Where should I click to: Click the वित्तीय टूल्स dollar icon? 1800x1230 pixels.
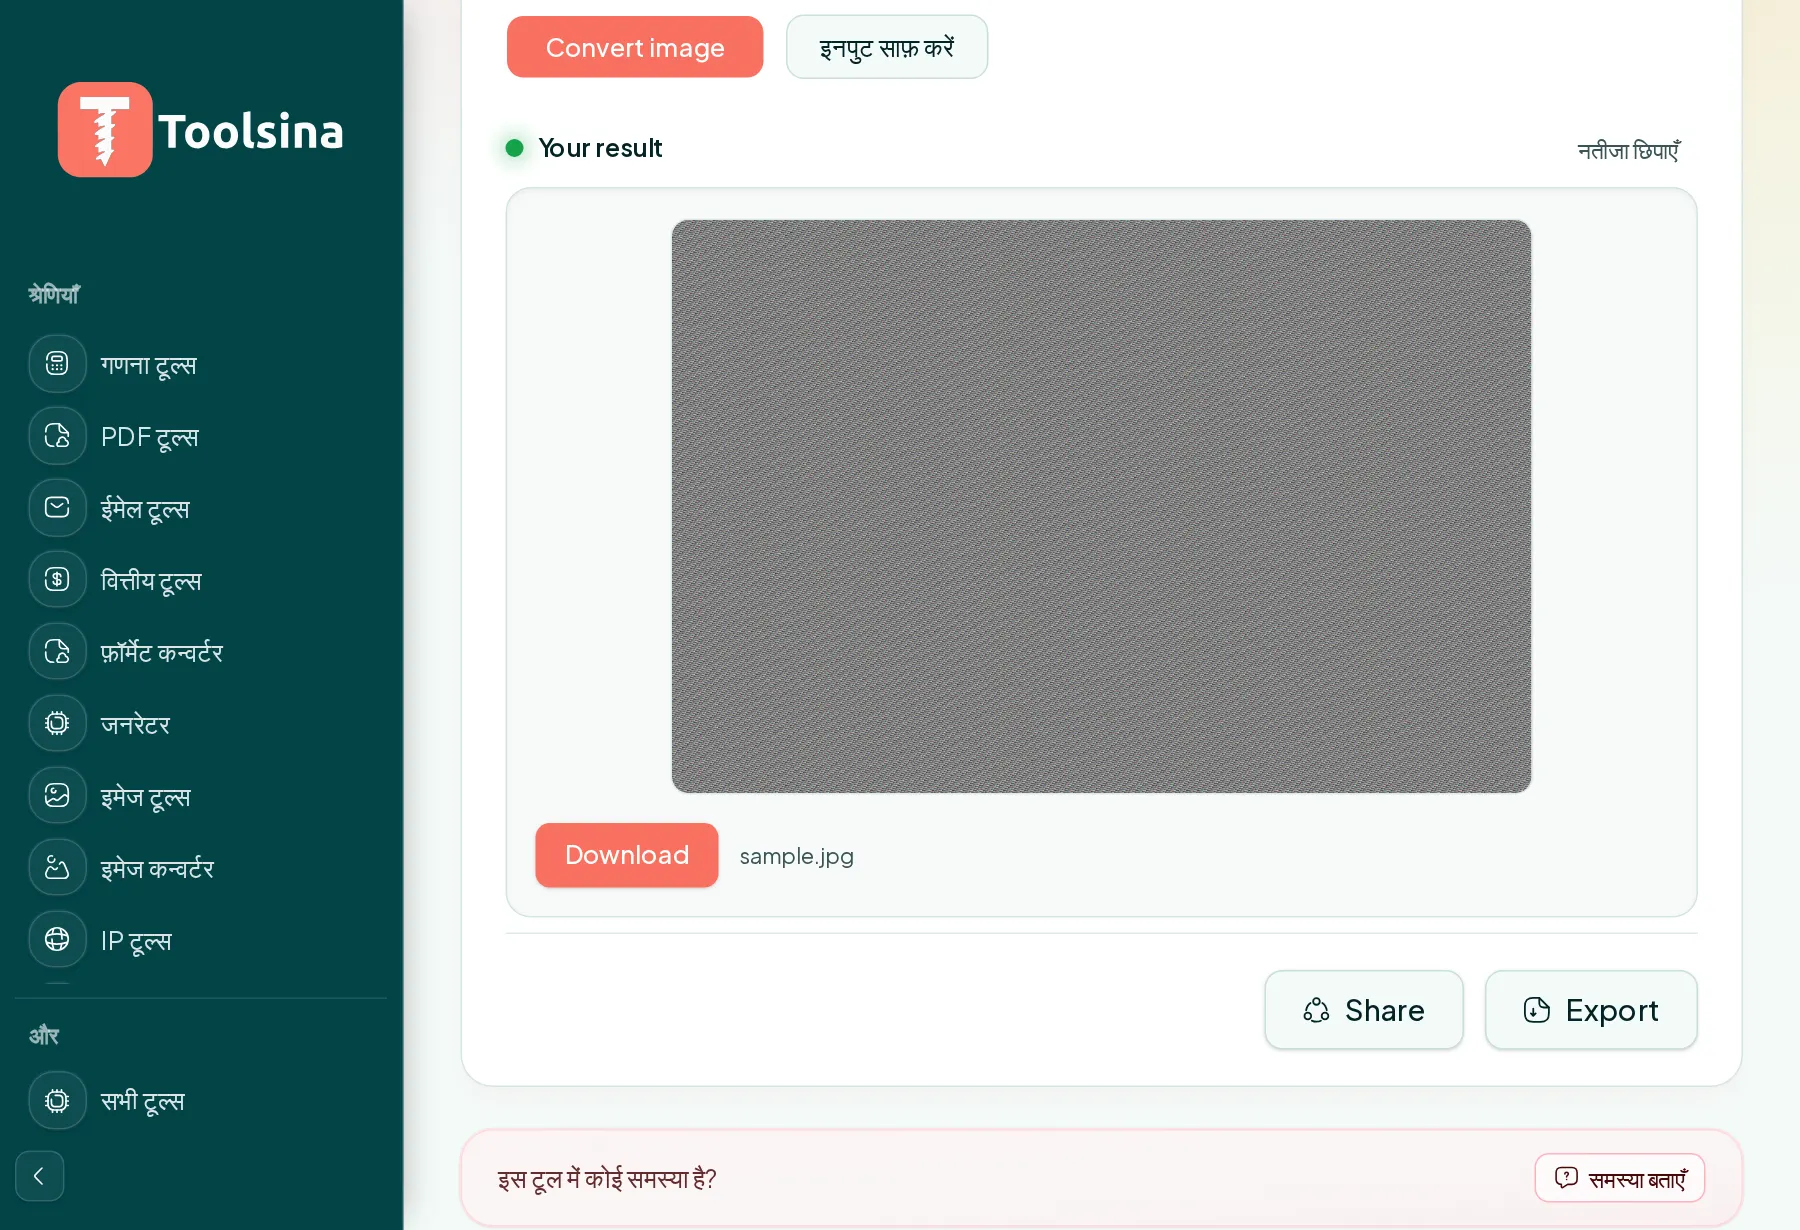pyautogui.click(x=57, y=580)
